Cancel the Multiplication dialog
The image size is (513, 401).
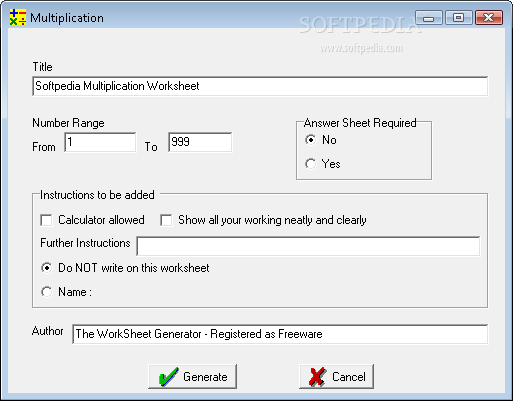coord(336,377)
